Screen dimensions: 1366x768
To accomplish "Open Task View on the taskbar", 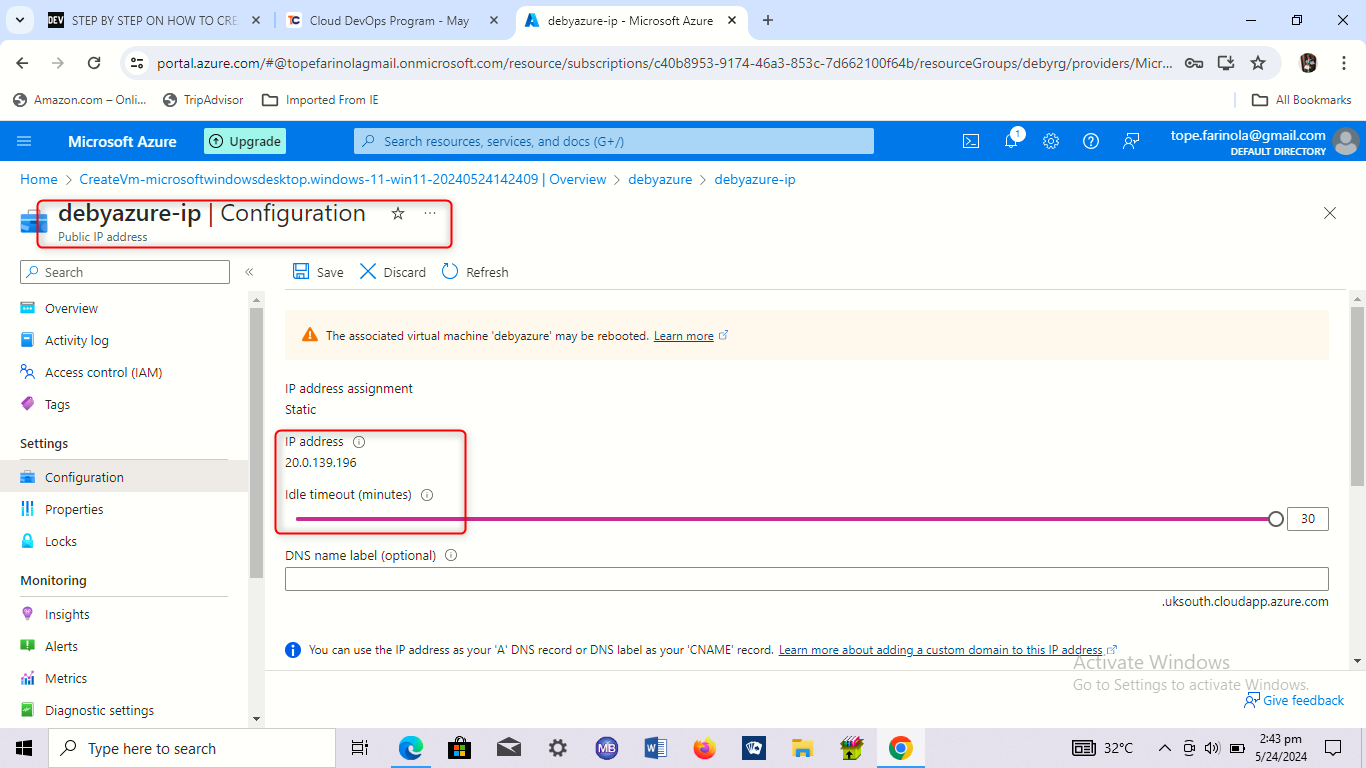I will (x=360, y=748).
